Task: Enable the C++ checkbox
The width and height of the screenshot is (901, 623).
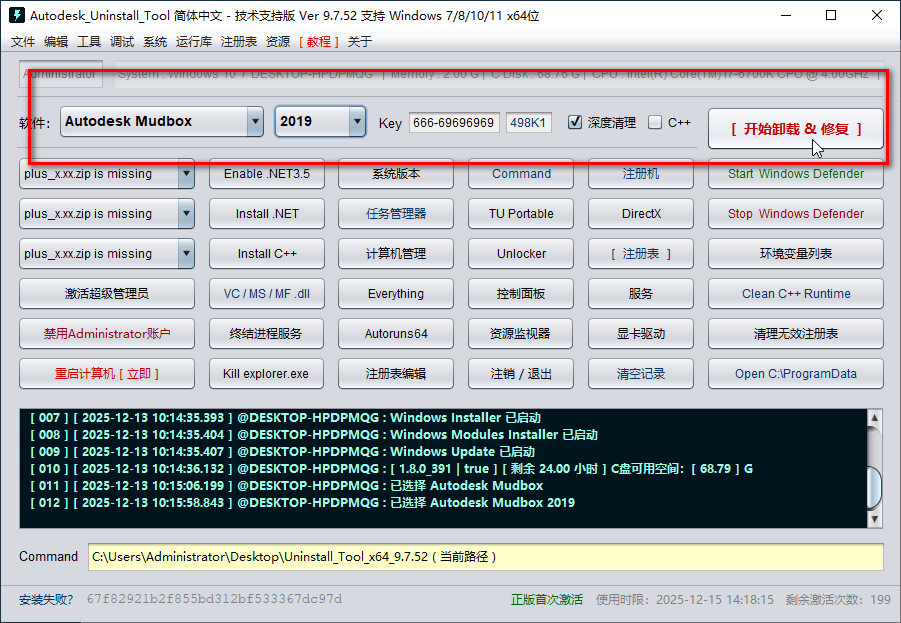Action: pos(654,122)
